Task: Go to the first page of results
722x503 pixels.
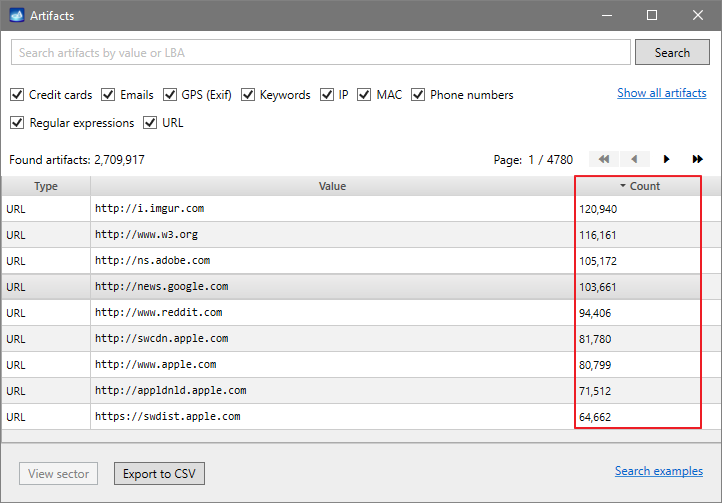Action: [602, 159]
